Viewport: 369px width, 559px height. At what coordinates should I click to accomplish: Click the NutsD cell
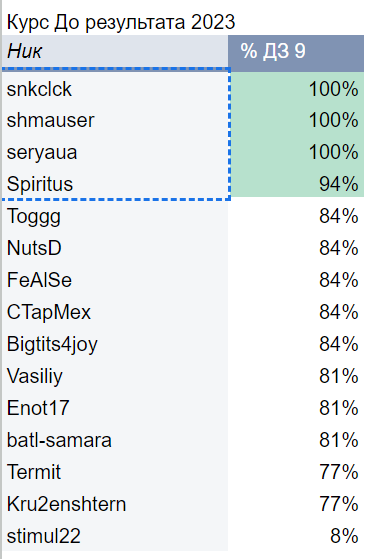pos(115,248)
